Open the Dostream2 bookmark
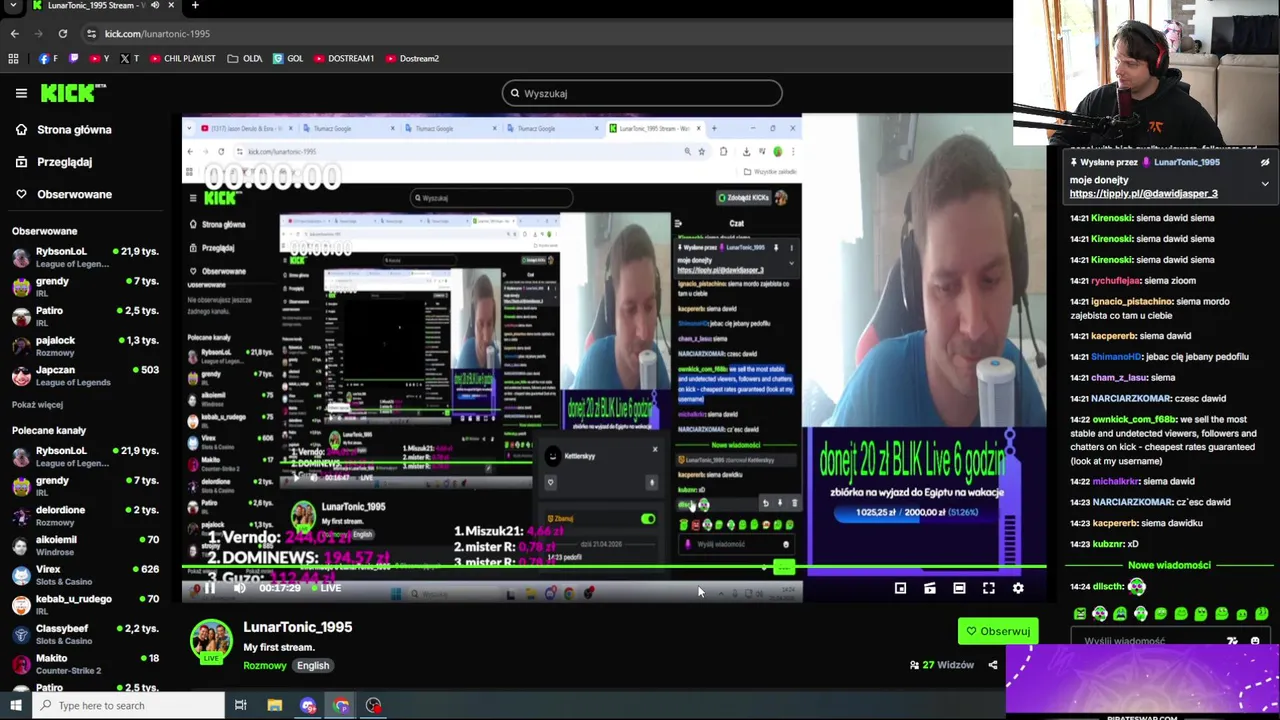Screen dimensions: 1280x720 412,58
